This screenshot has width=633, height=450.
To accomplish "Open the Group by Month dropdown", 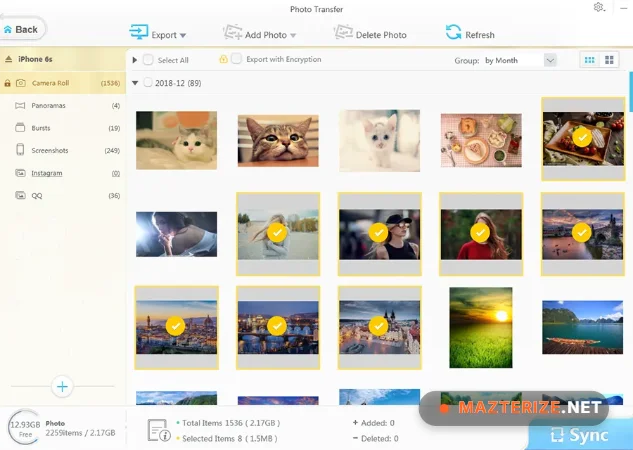I will pyautogui.click(x=550, y=61).
